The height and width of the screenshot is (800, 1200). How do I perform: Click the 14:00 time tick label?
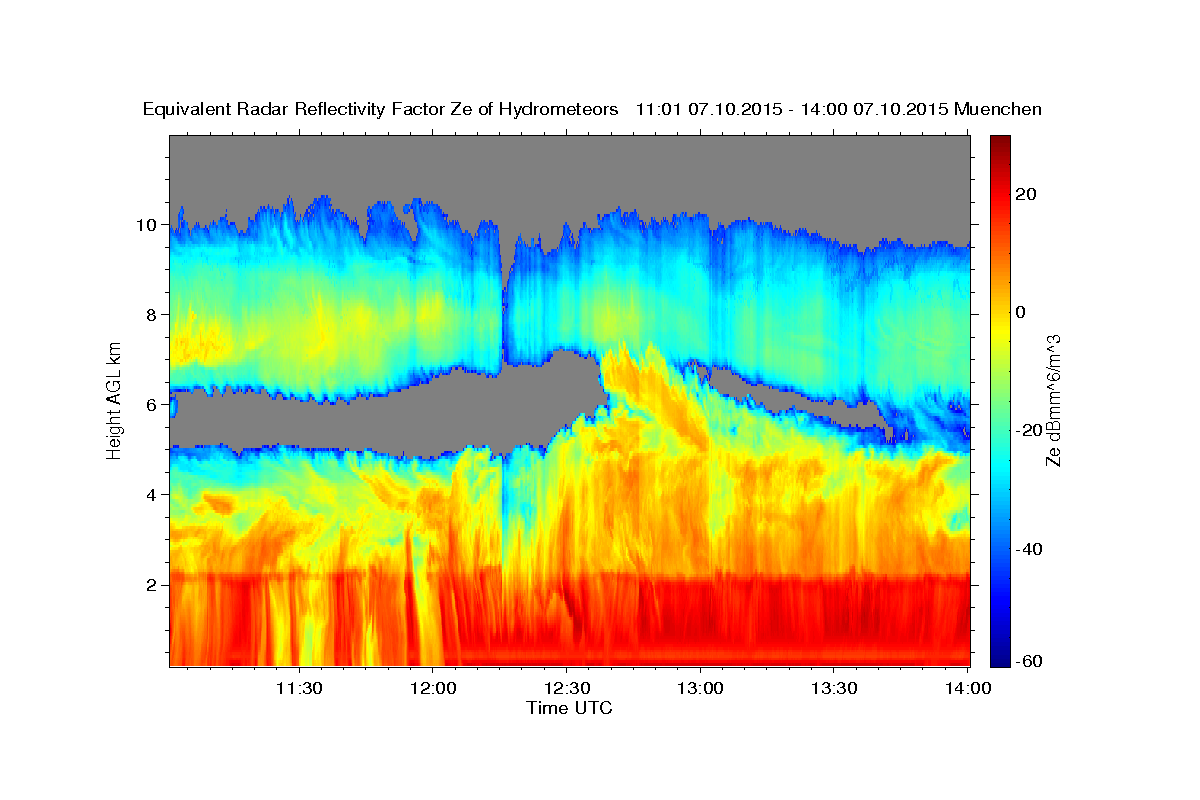(967, 689)
